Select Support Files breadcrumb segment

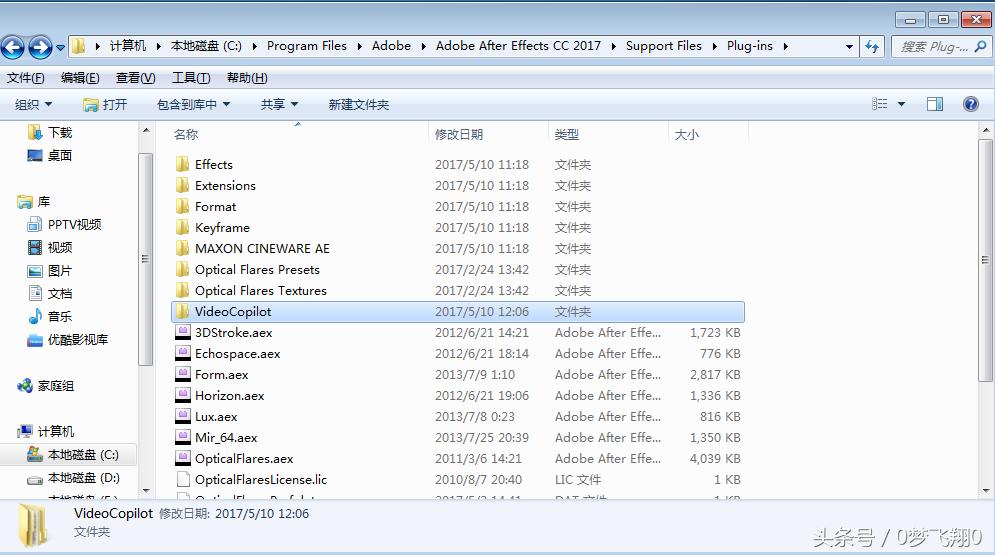click(664, 46)
